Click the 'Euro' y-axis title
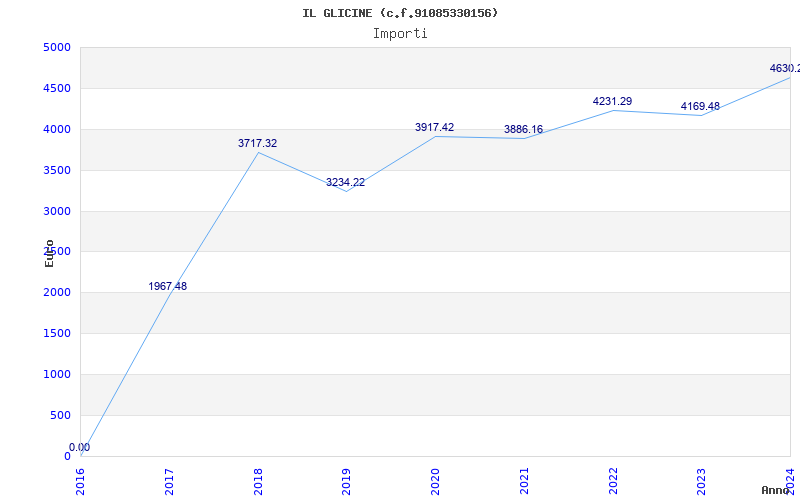This screenshot has height=500, width=800. (49, 253)
